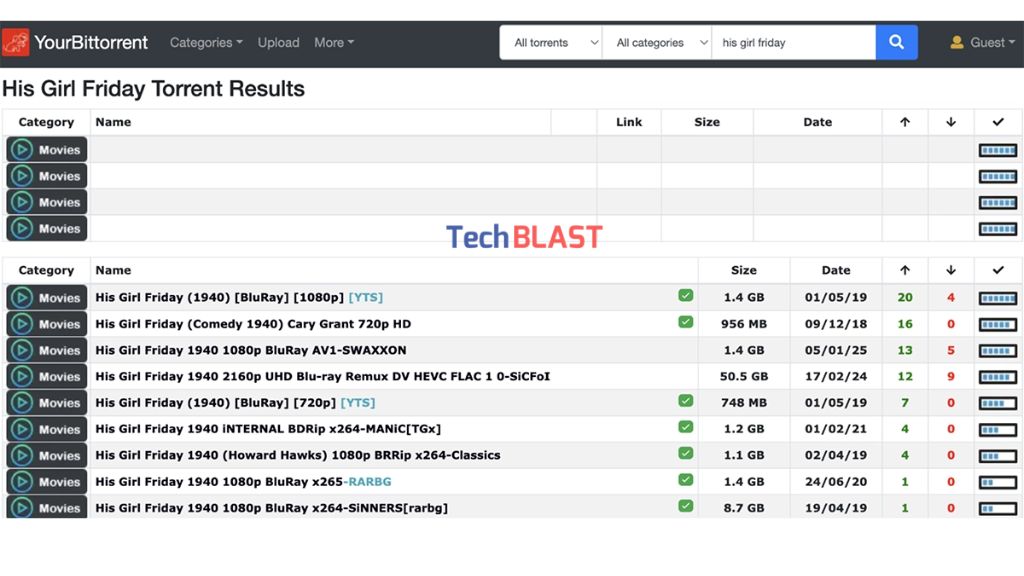This screenshot has width=1024, height=576.
Task: Click Movies icon for Cary Grant 720p HD row
Action: tap(46, 324)
